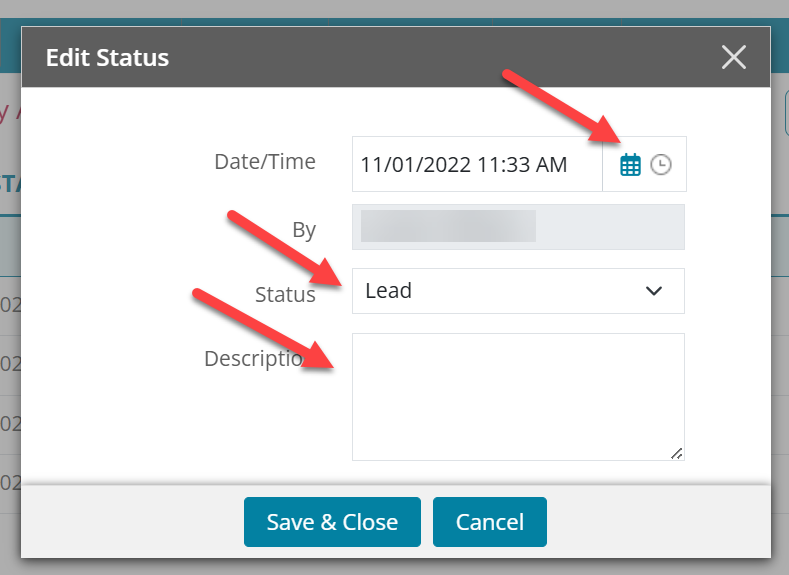Click the dimmed background page above the dialog
This screenshot has height=575, width=789.
(x=394, y=9)
